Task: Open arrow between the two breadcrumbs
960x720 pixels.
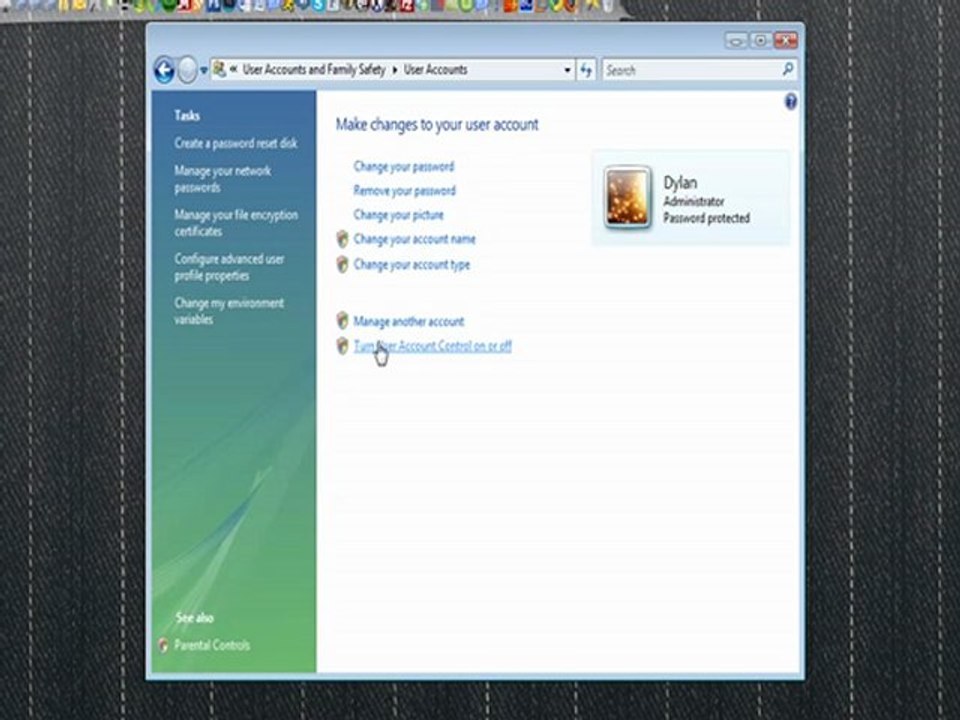Action: point(395,70)
